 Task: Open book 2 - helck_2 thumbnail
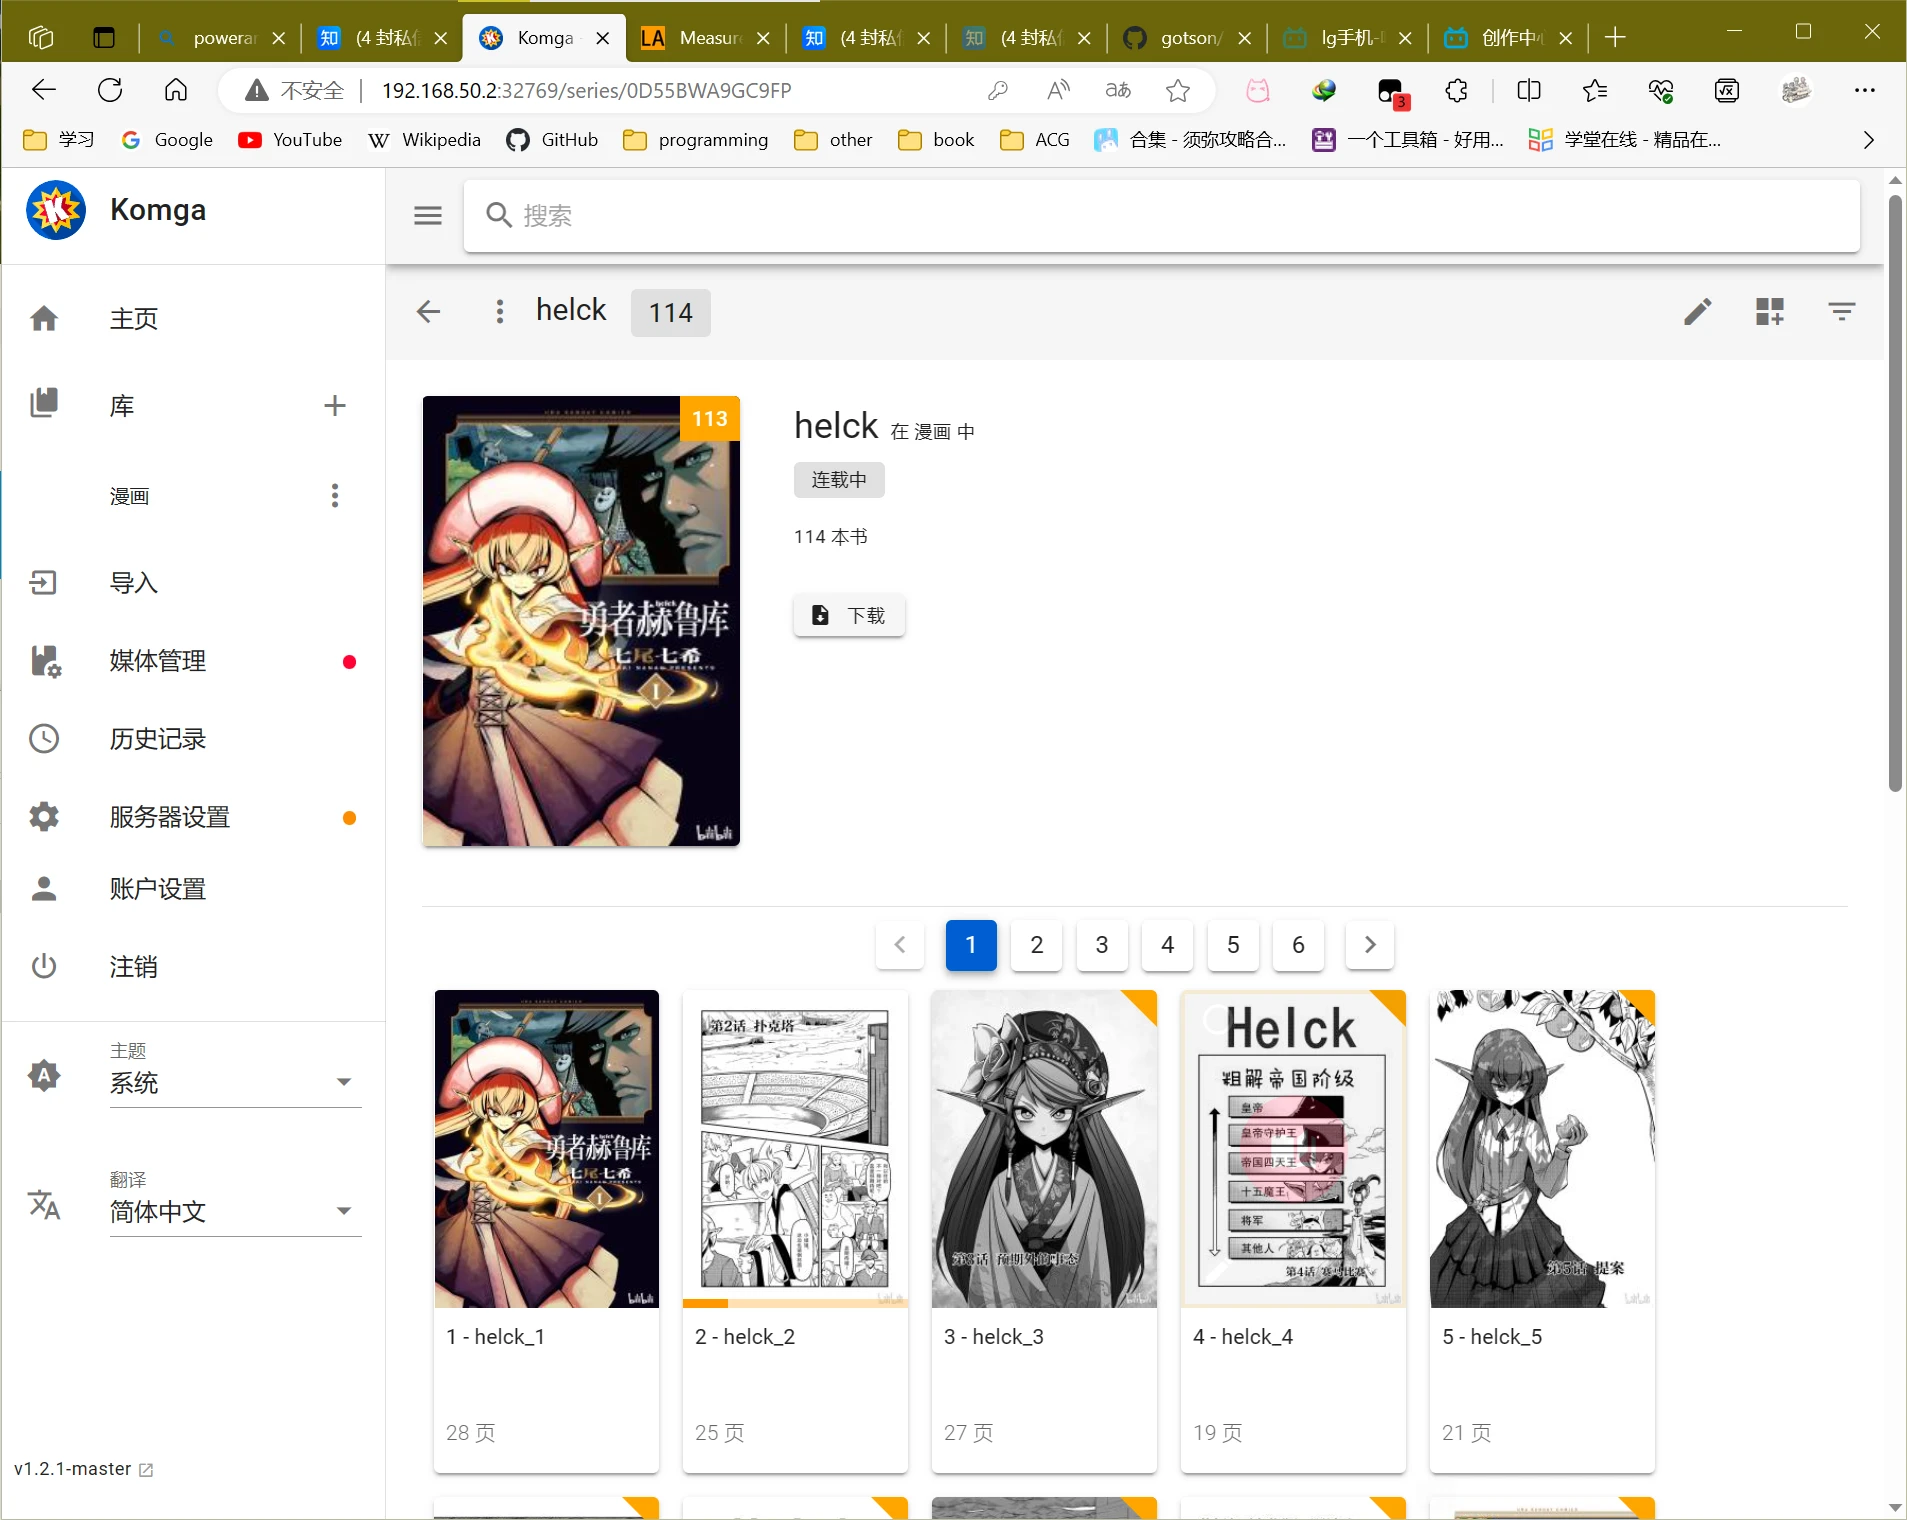tap(795, 1149)
